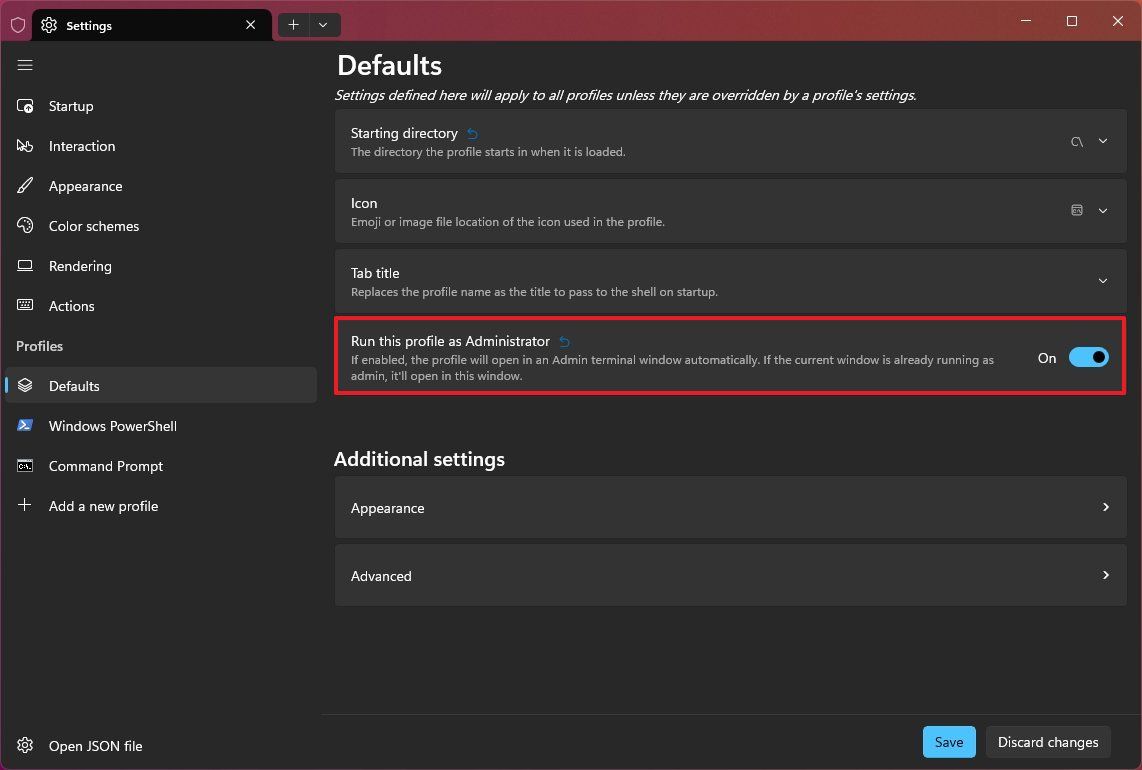The image size is (1142, 770).
Task: Reset the Run as Administrator setting
Action: (564, 341)
